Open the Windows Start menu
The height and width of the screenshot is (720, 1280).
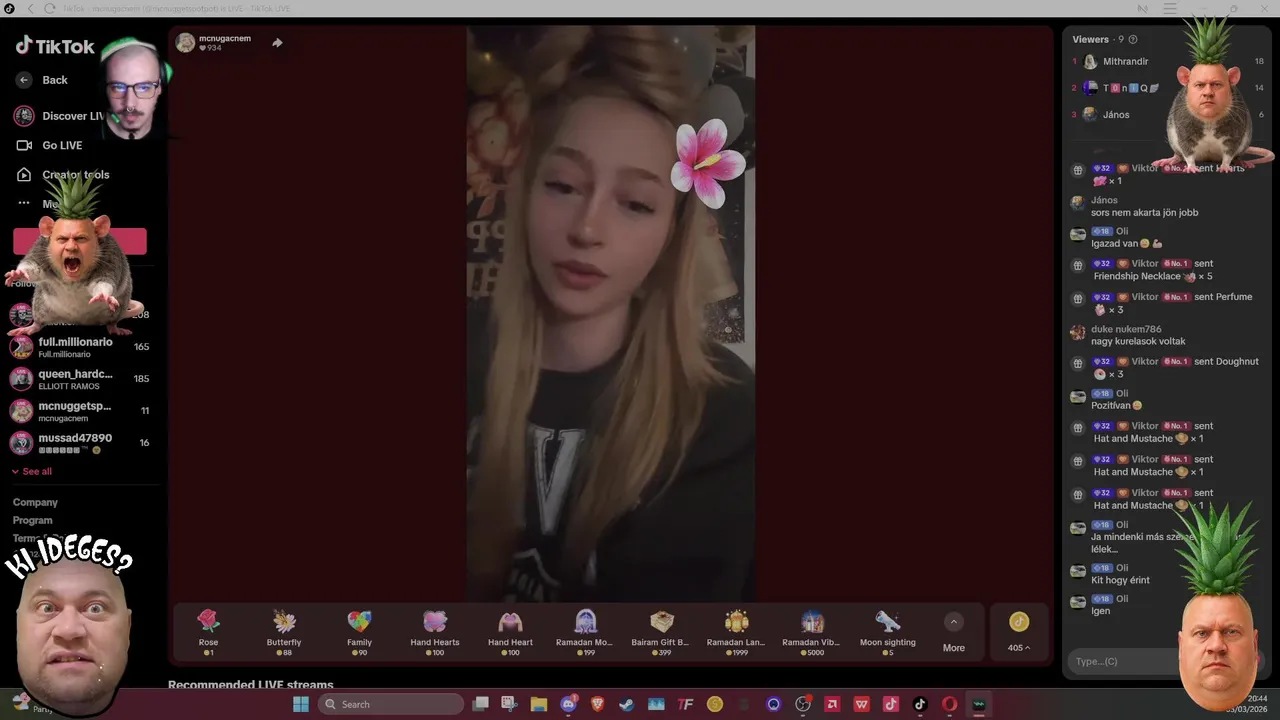point(300,704)
